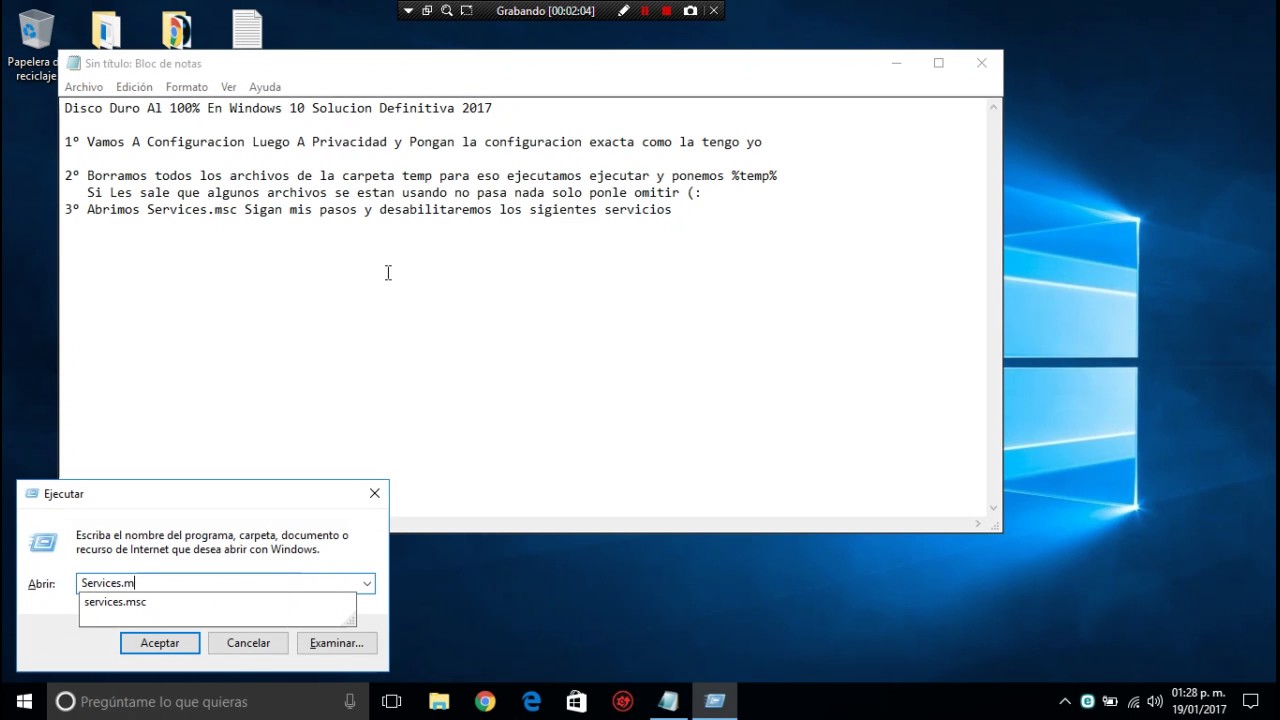The image size is (1280, 720).
Task: Click the battery tray icon
Action: pos(1110,701)
